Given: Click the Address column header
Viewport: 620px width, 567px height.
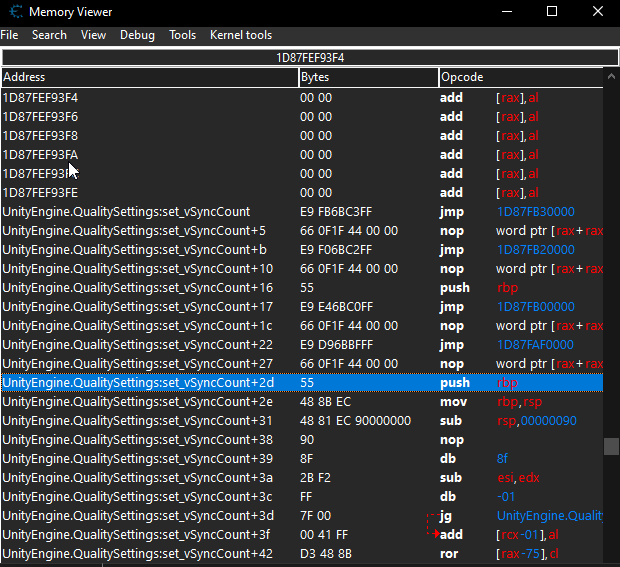Looking at the screenshot, I should [x=149, y=77].
